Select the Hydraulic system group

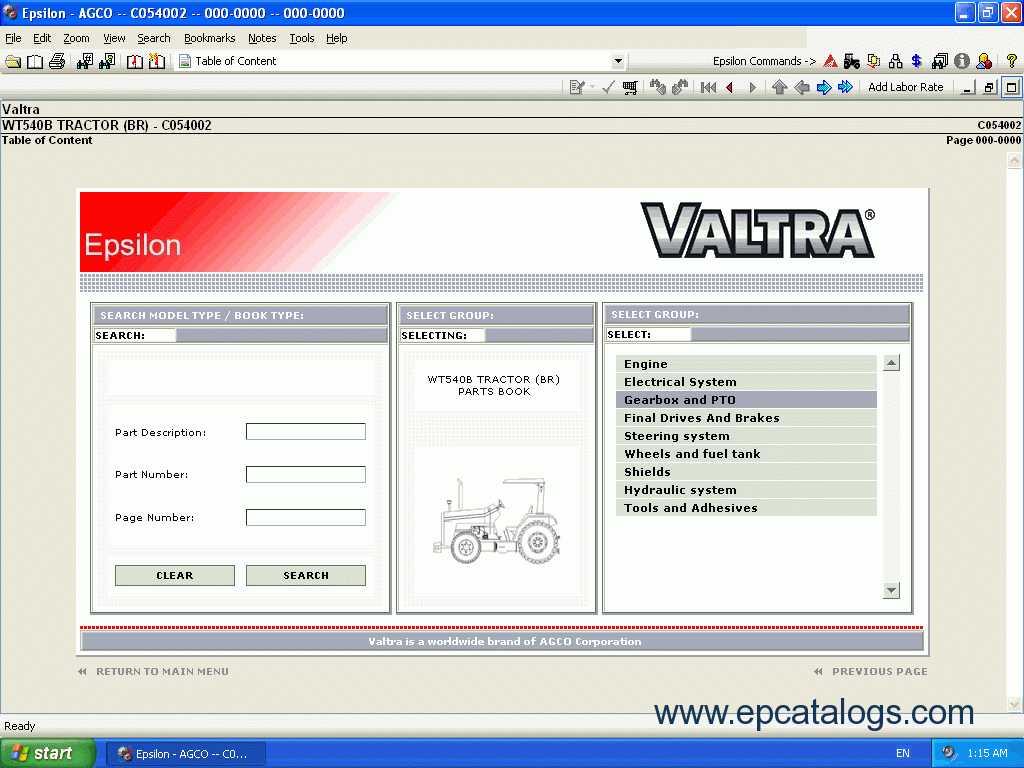(x=746, y=490)
